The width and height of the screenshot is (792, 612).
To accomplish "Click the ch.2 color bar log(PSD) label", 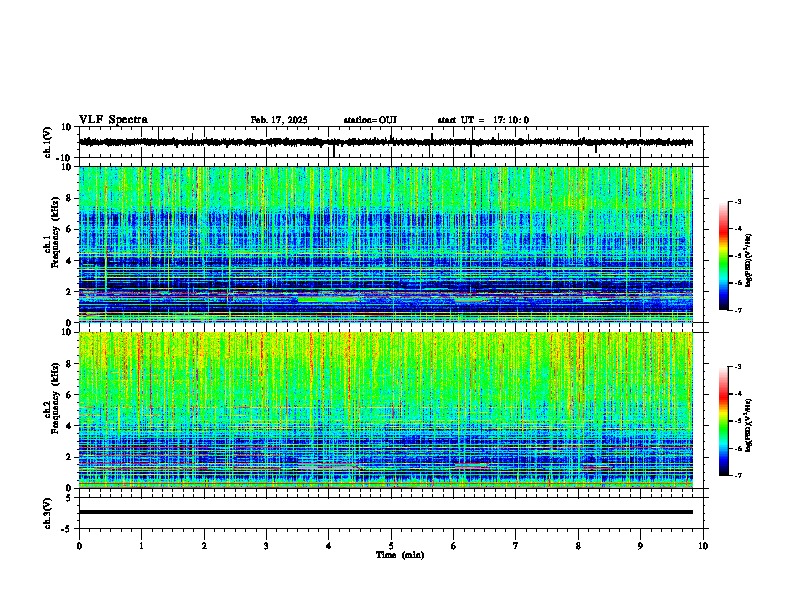I will coord(749,425).
